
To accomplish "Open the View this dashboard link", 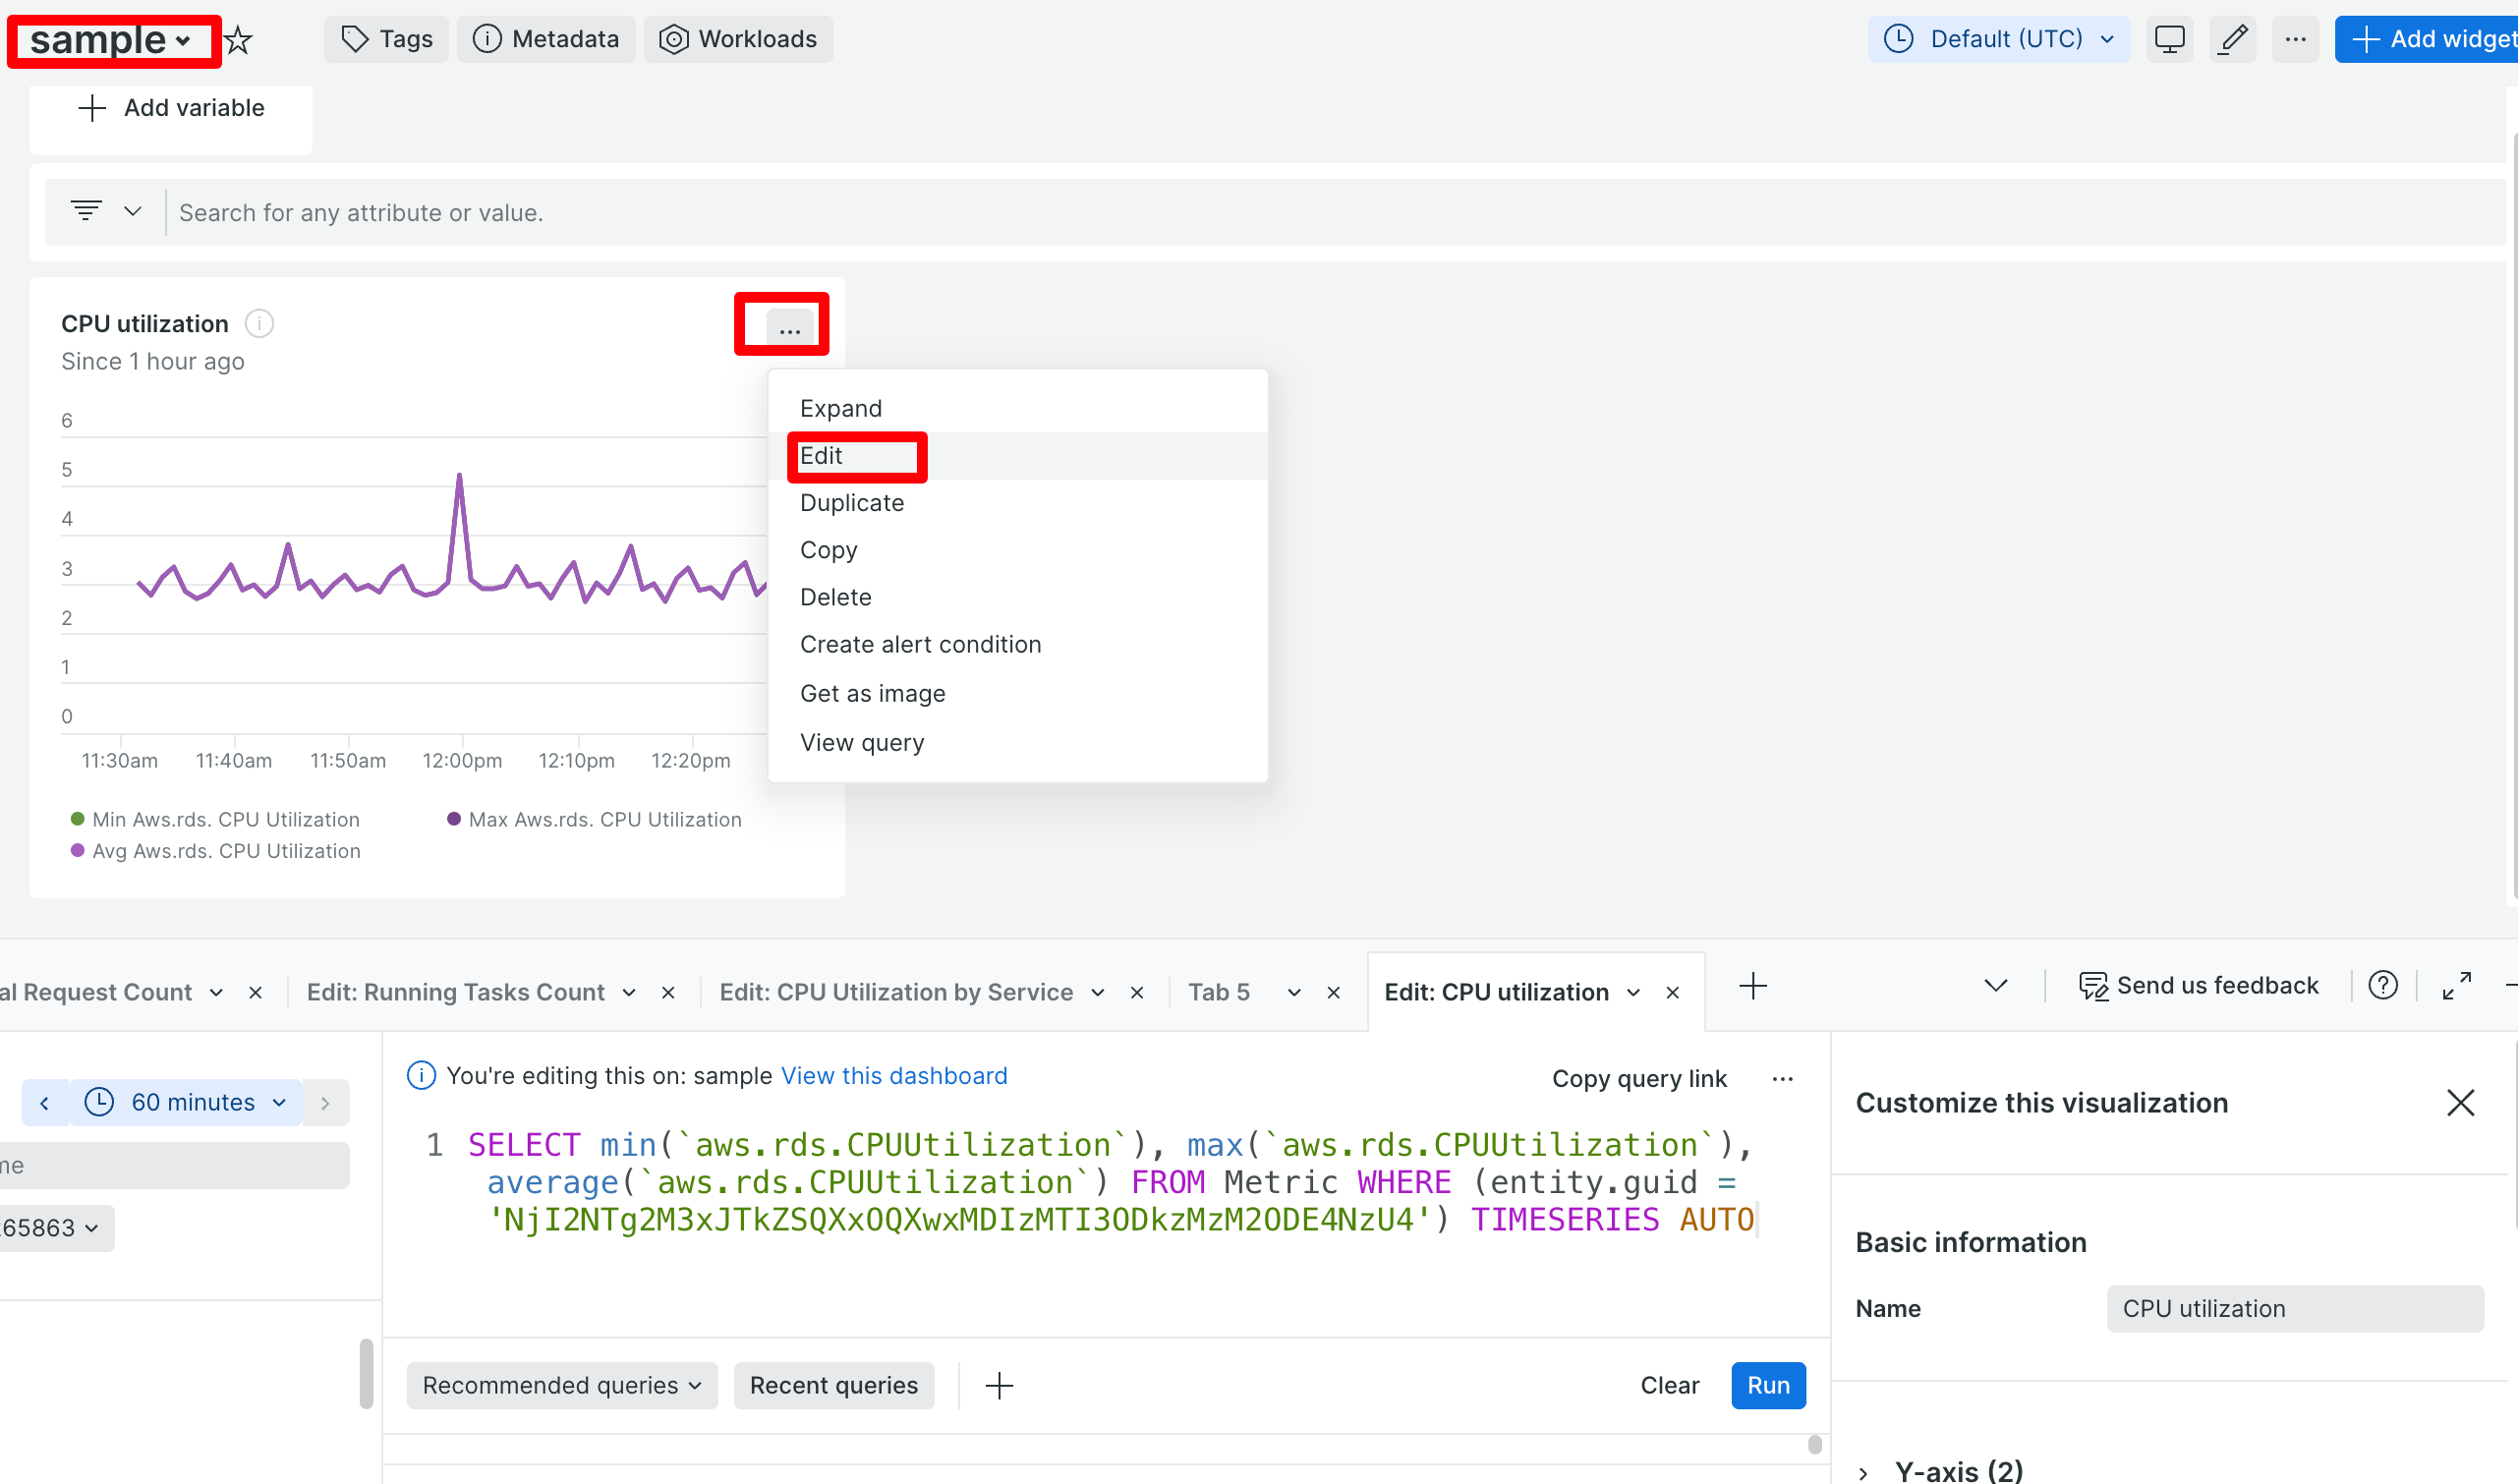I will tap(893, 1075).
